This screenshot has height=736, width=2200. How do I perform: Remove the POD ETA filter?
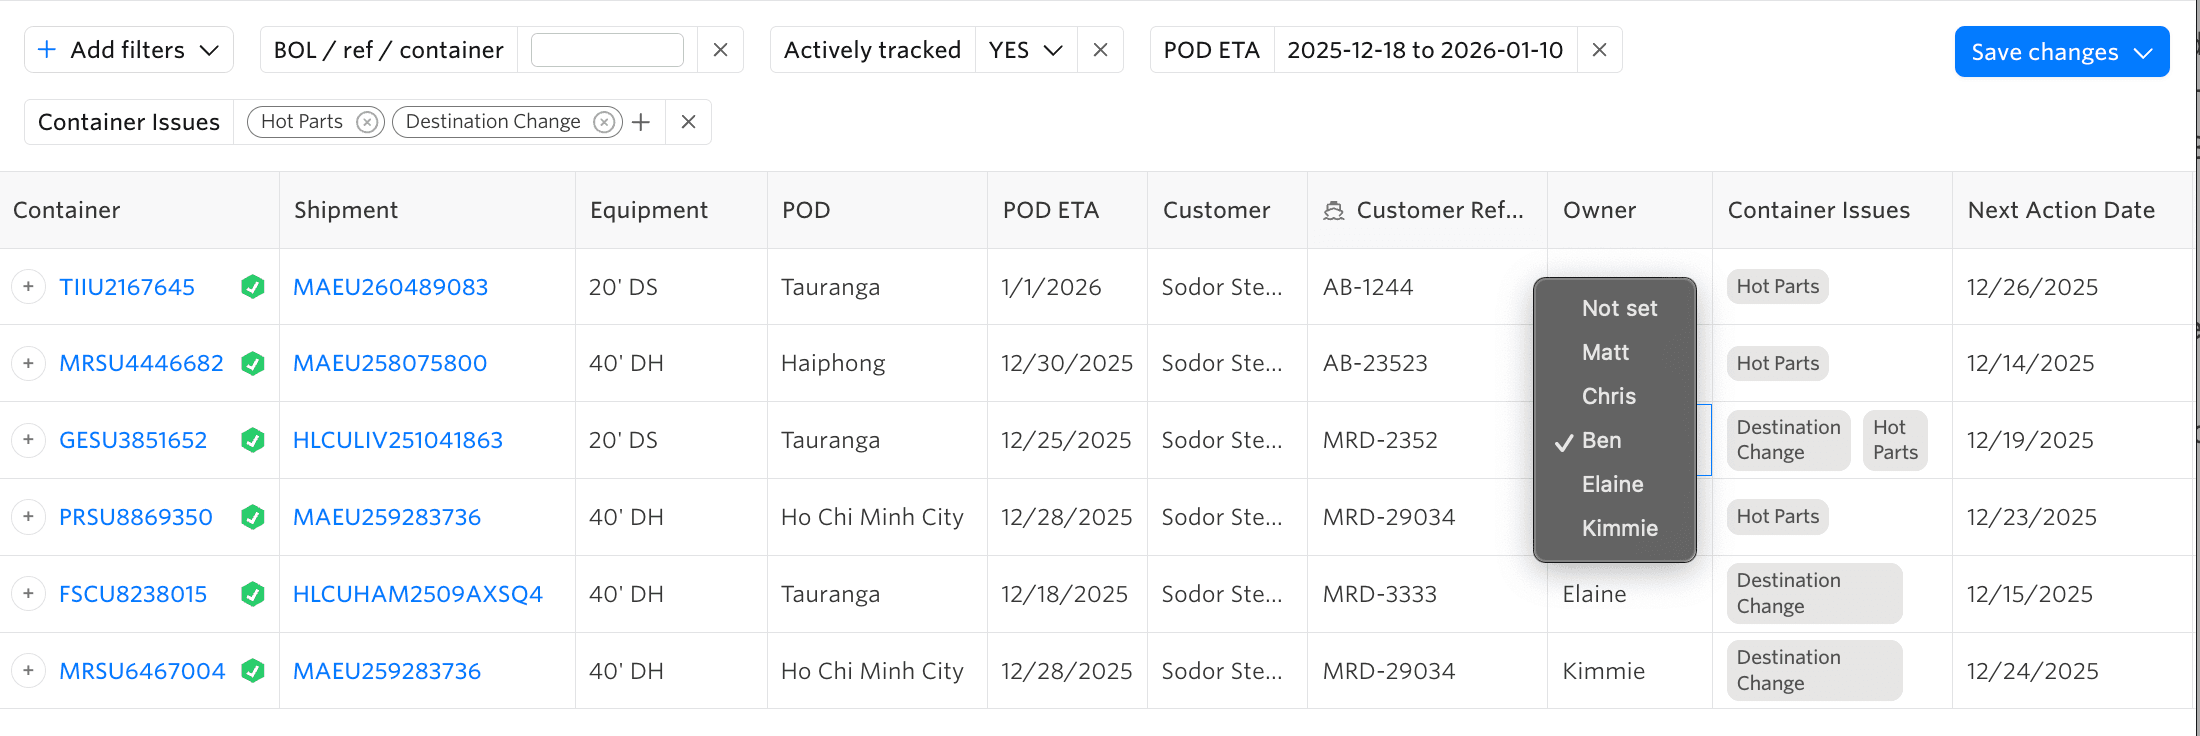[1599, 50]
